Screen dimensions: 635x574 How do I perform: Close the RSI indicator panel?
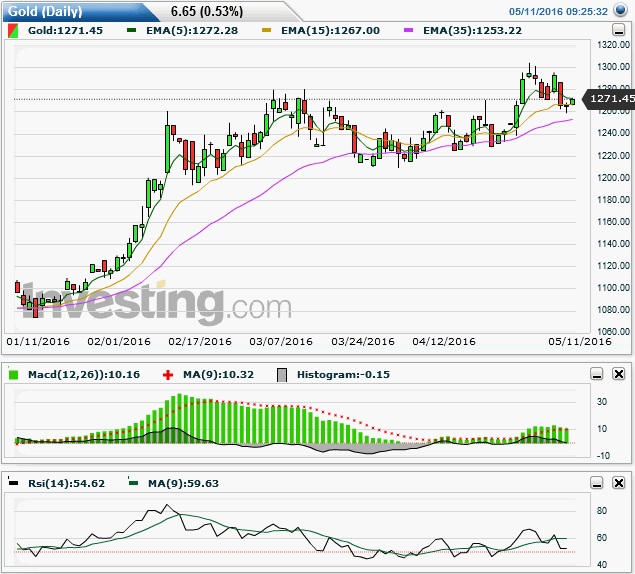pyautogui.click(x=619, y=483)
